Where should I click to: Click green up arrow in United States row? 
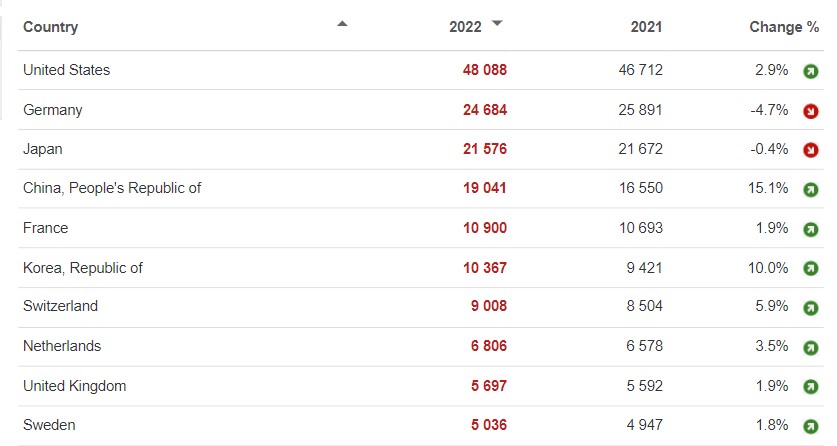[x=811, y=71]
